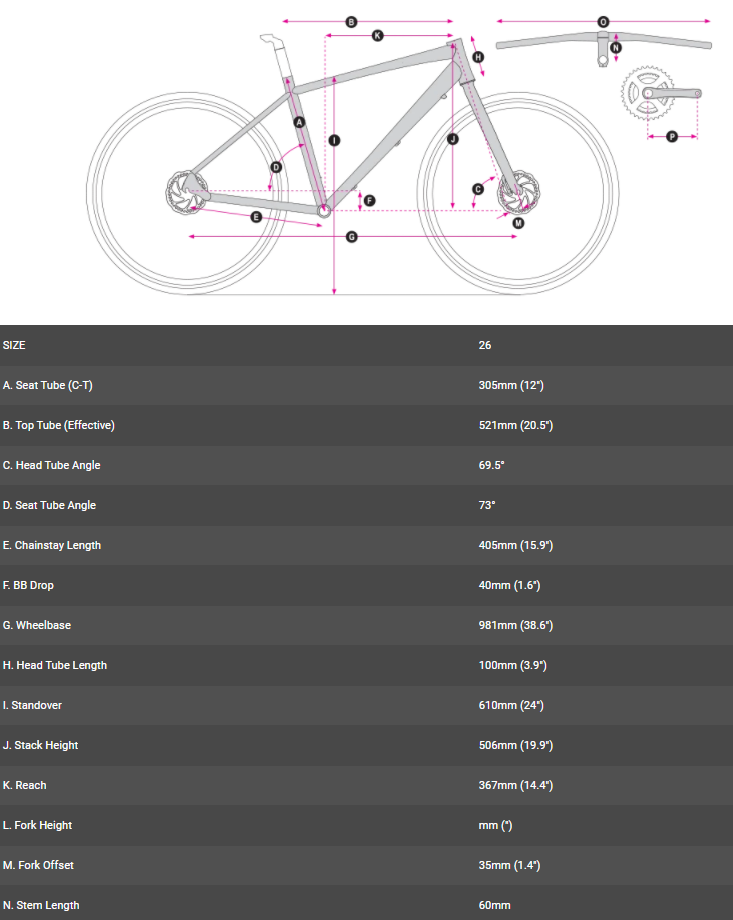The height and width of the screenshot is (920, 733).
Task: Click the D seat tube angle marker
Action: (x=277, y=167)
